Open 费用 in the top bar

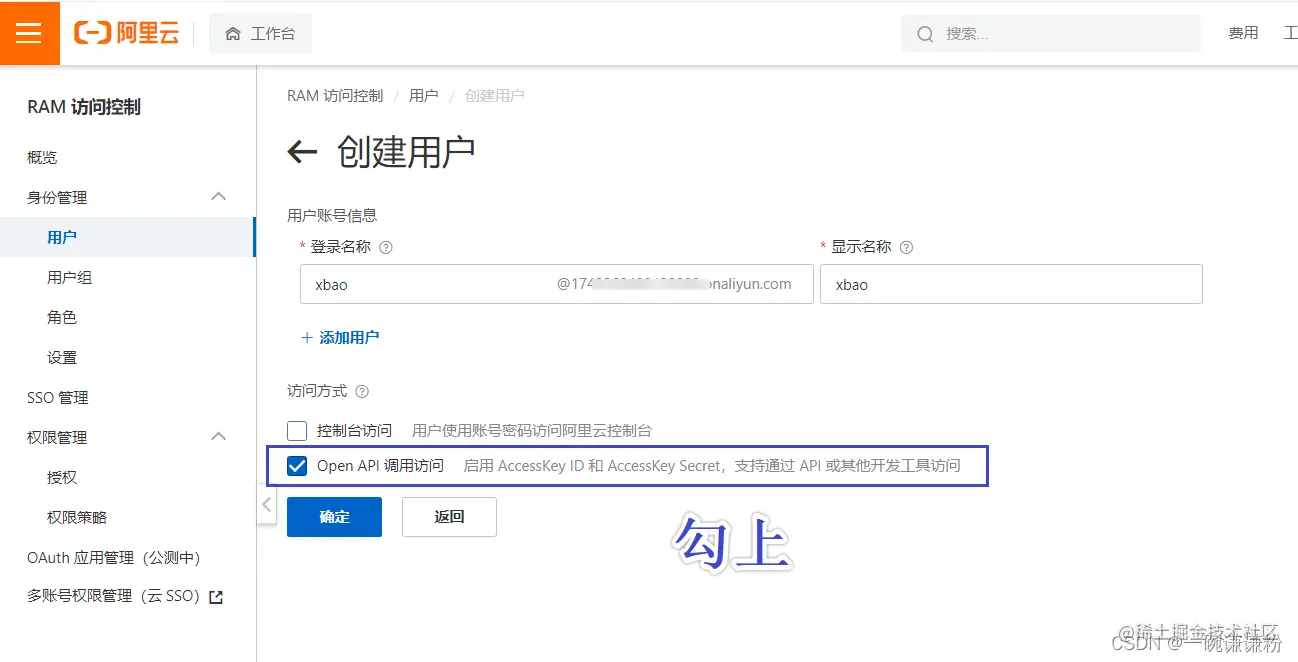pyautogui.click(x=1243, y=33)
